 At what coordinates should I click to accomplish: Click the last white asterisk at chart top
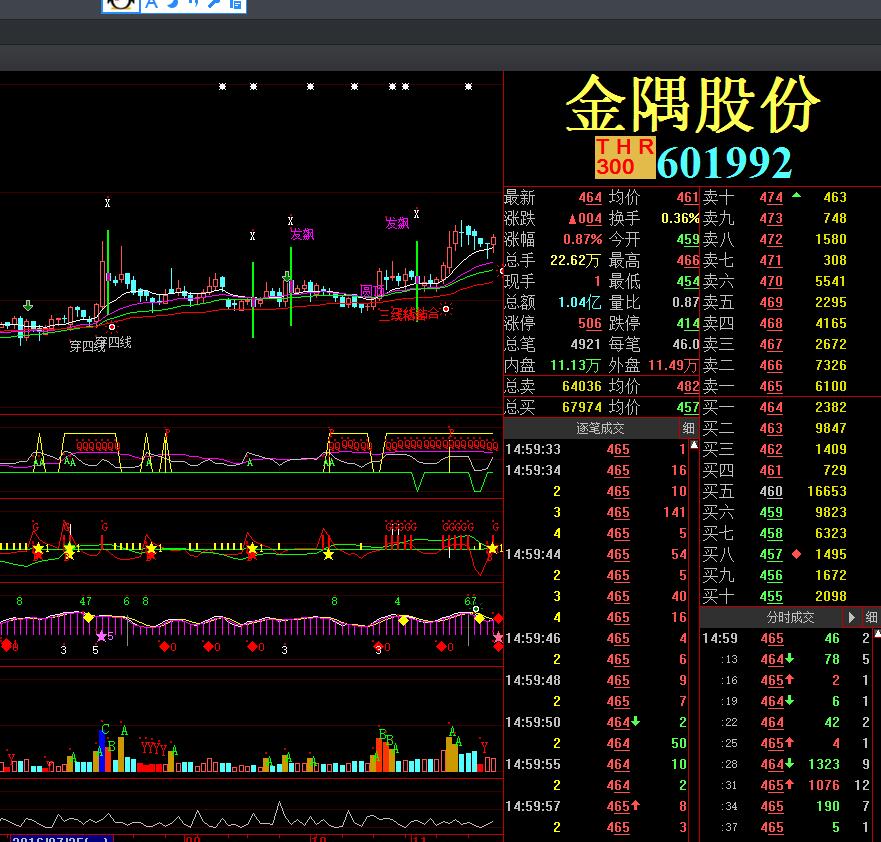(x=468, y=87)
